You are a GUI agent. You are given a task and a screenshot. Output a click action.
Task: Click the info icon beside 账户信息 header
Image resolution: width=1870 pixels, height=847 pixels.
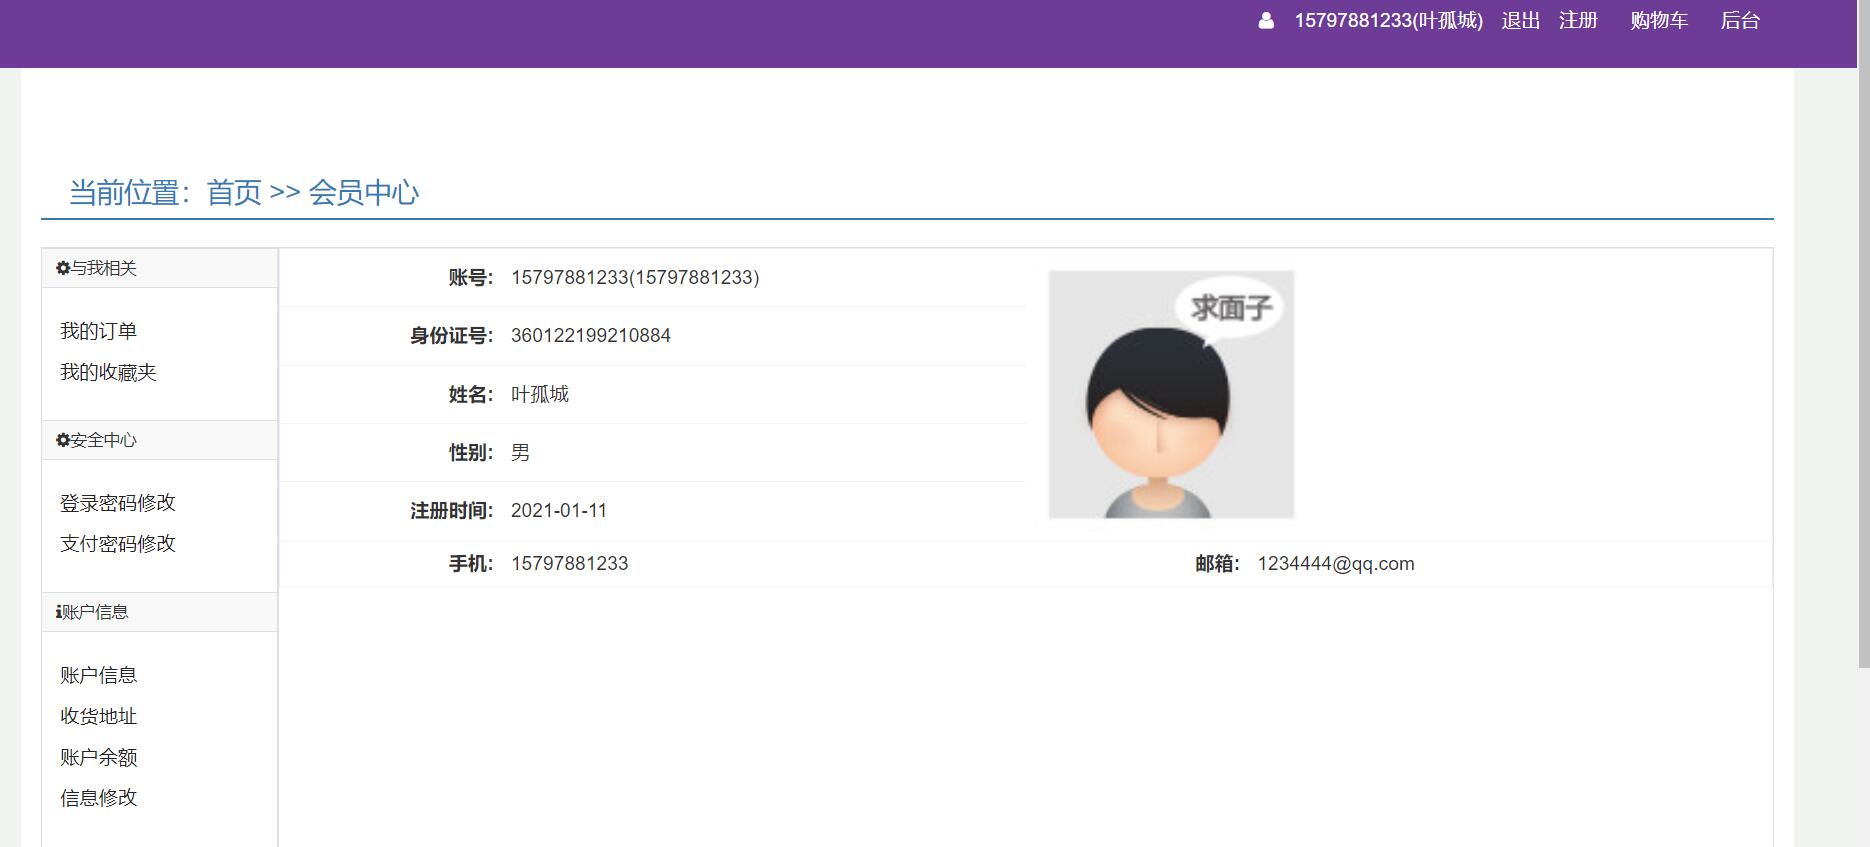(58, 612)
